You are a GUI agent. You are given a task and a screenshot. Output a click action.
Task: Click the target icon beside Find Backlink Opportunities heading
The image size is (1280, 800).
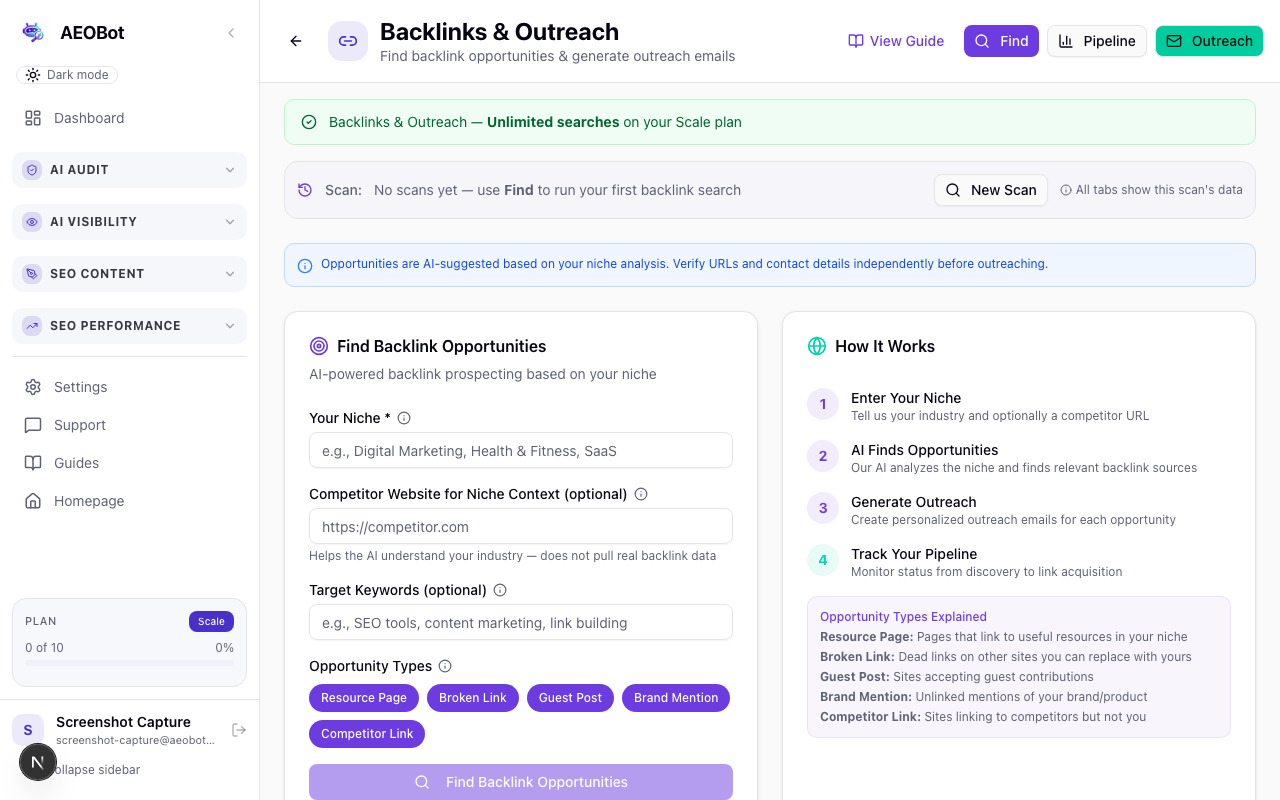(319, 346)
